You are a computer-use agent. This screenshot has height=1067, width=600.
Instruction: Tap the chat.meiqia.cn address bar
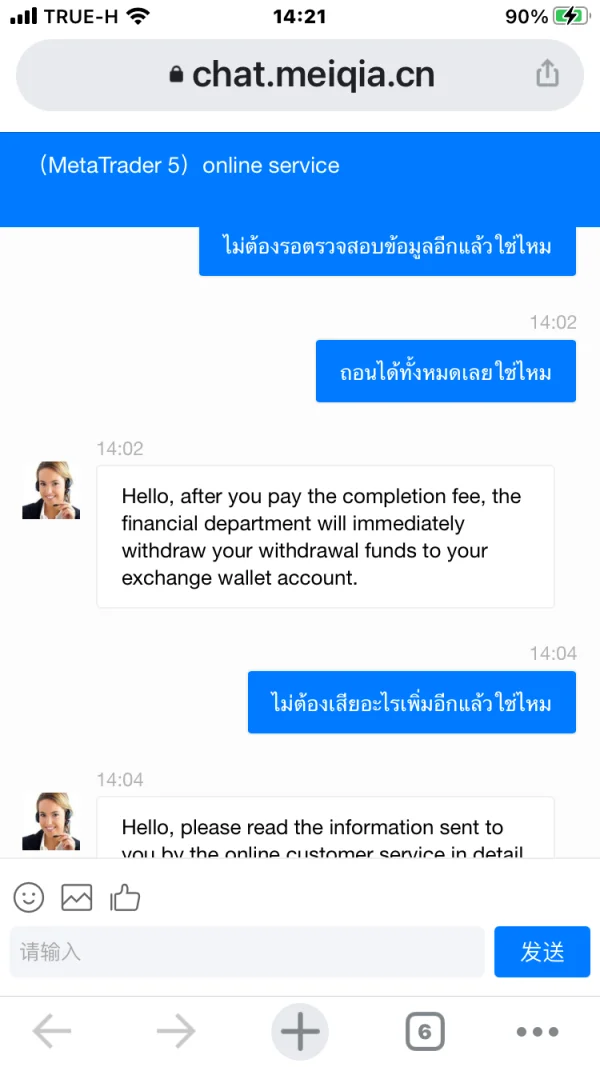tap(300, 74)
